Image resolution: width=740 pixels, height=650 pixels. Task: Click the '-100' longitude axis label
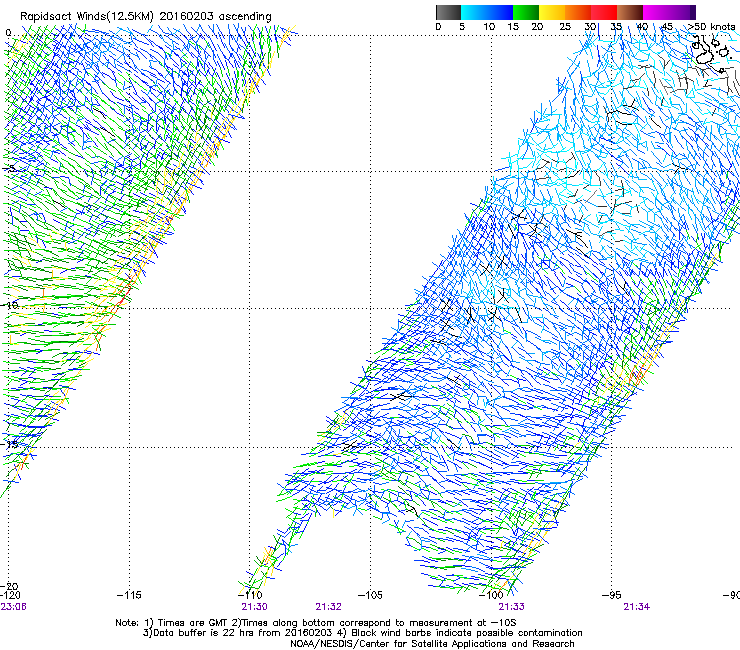pos(491,595)
